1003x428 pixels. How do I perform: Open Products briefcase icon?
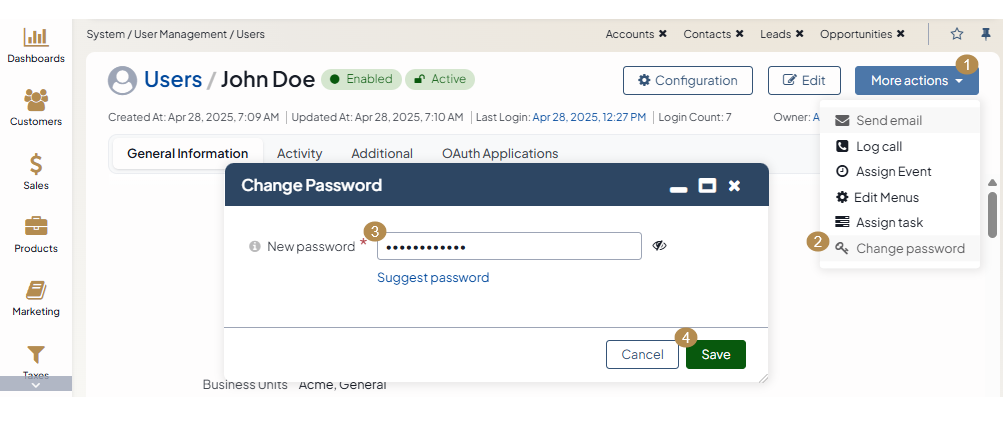coord(36,227)
